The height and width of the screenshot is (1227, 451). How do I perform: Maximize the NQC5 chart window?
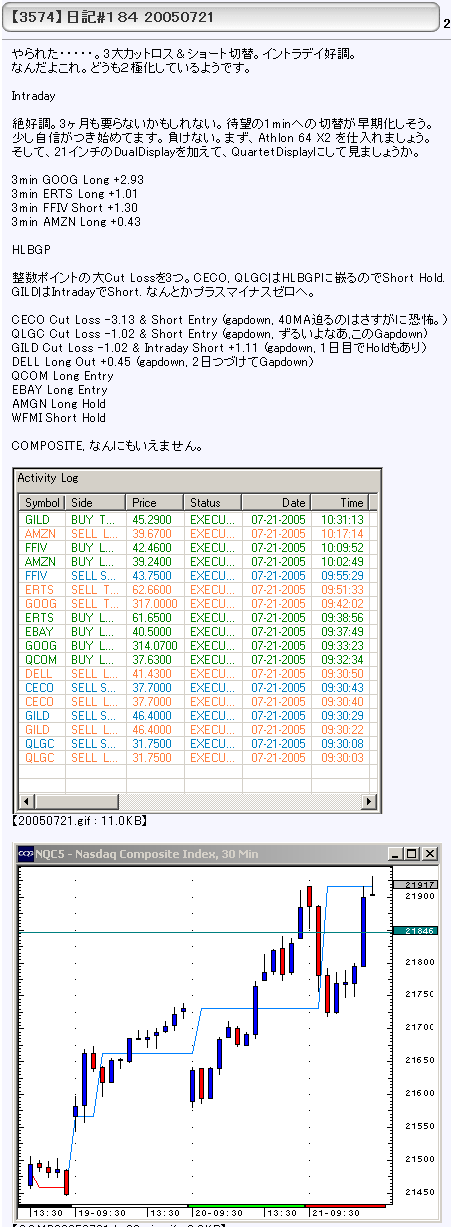pos(412,853)
